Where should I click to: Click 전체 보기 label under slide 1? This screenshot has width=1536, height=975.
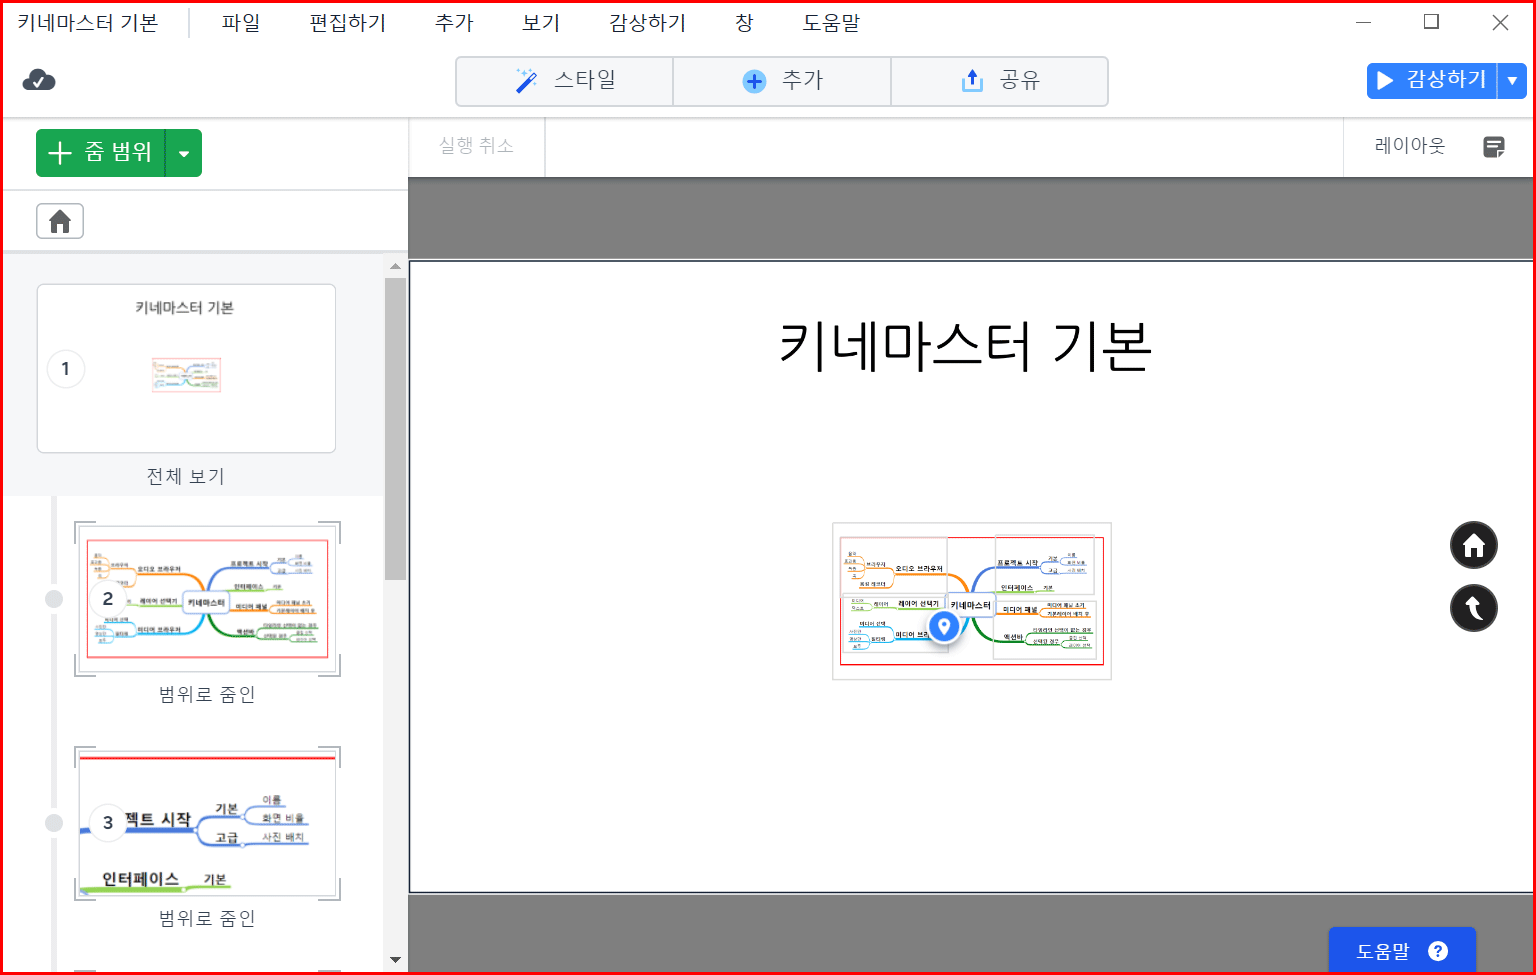[x=186, y=476]
